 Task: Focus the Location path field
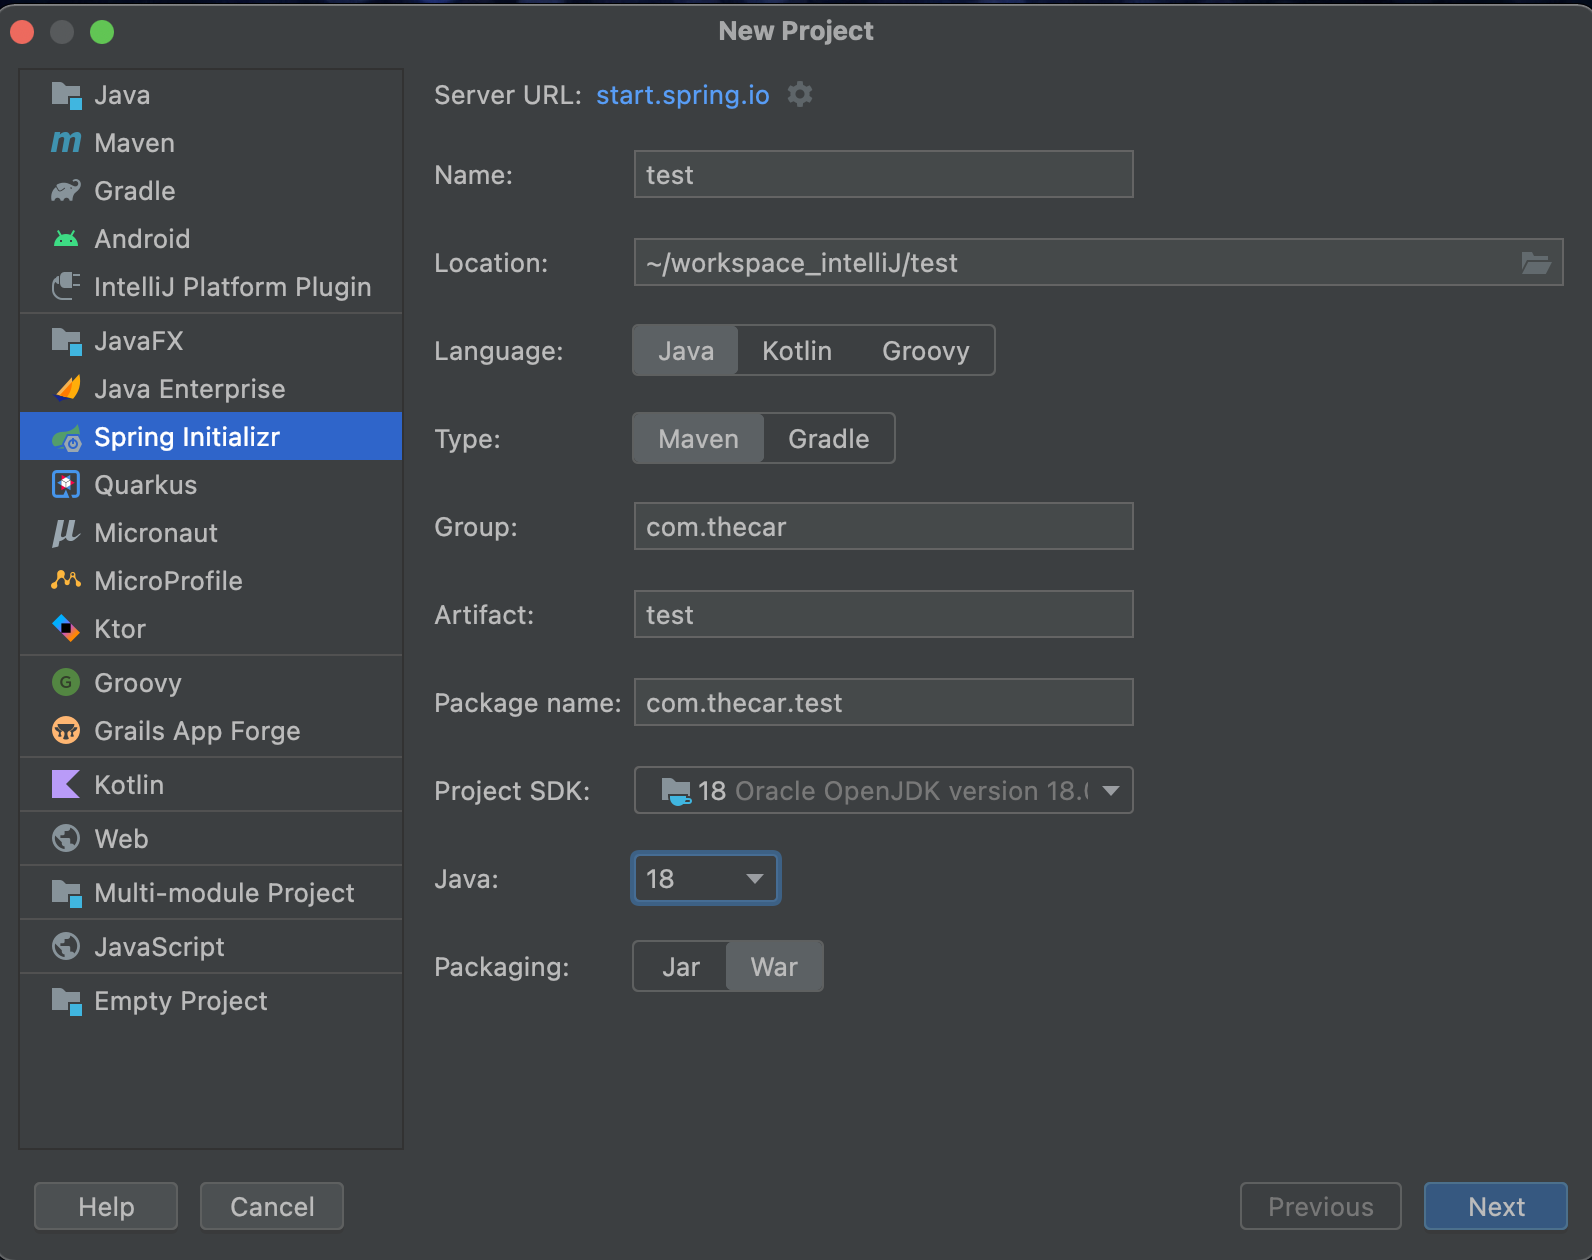(1076, 263)
